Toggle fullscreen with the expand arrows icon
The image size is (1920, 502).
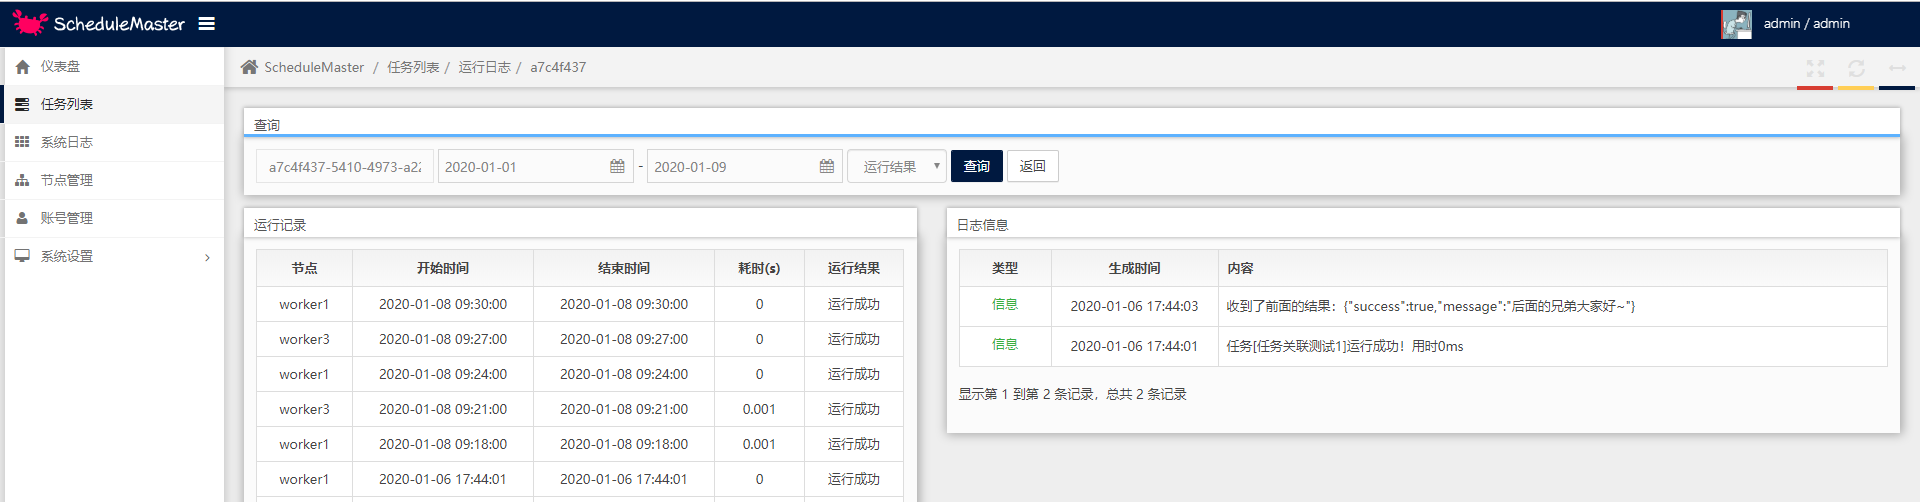tap(1815, 68)
